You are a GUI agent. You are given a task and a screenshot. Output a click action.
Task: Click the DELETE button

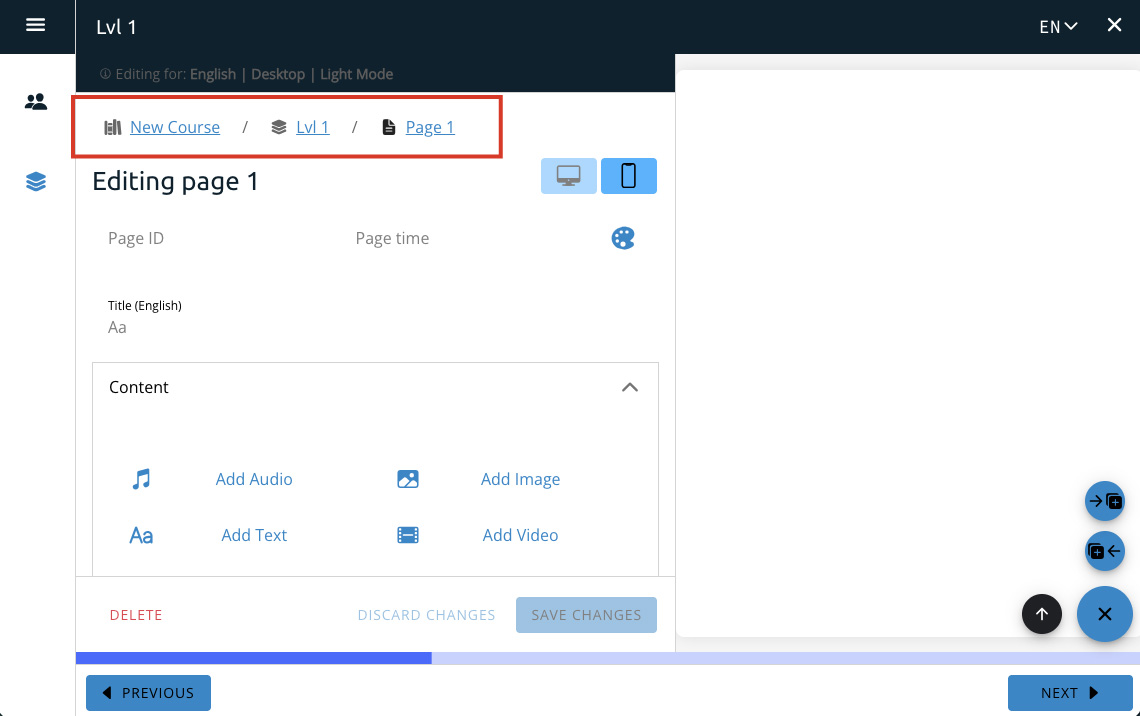(136, 615)
